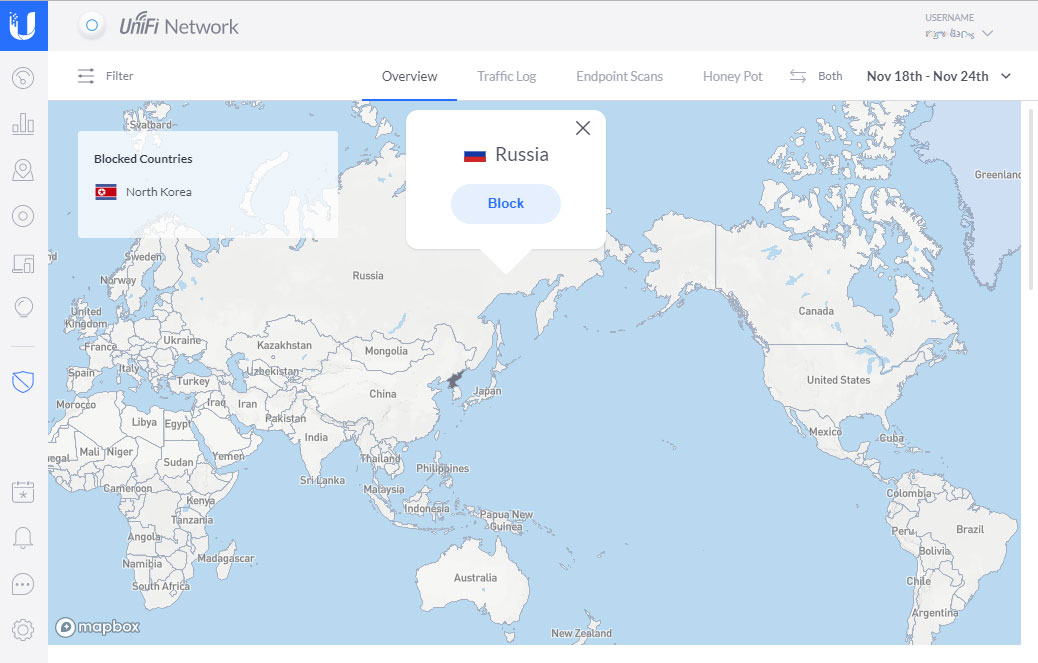Switch to the Honey Pot tab
The height and width of the screenshot is (663, 1038).
click(x=732, y=76)
